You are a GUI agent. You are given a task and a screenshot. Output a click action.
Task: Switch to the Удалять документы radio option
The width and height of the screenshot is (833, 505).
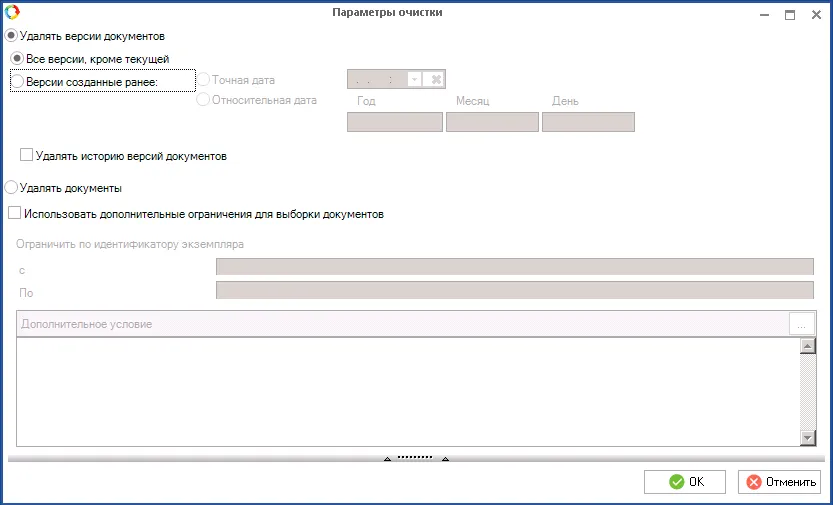[13, 187]
